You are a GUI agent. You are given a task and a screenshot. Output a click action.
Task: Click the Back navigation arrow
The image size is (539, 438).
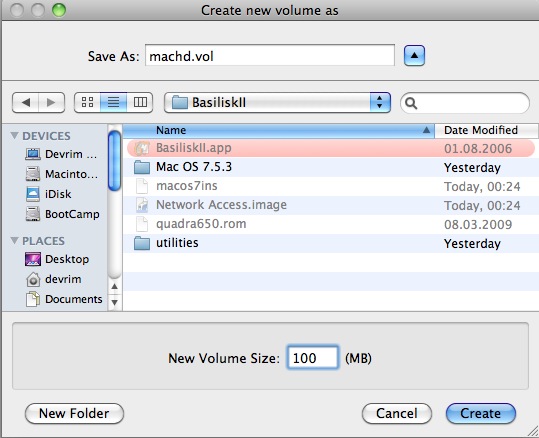click(25, 102)
